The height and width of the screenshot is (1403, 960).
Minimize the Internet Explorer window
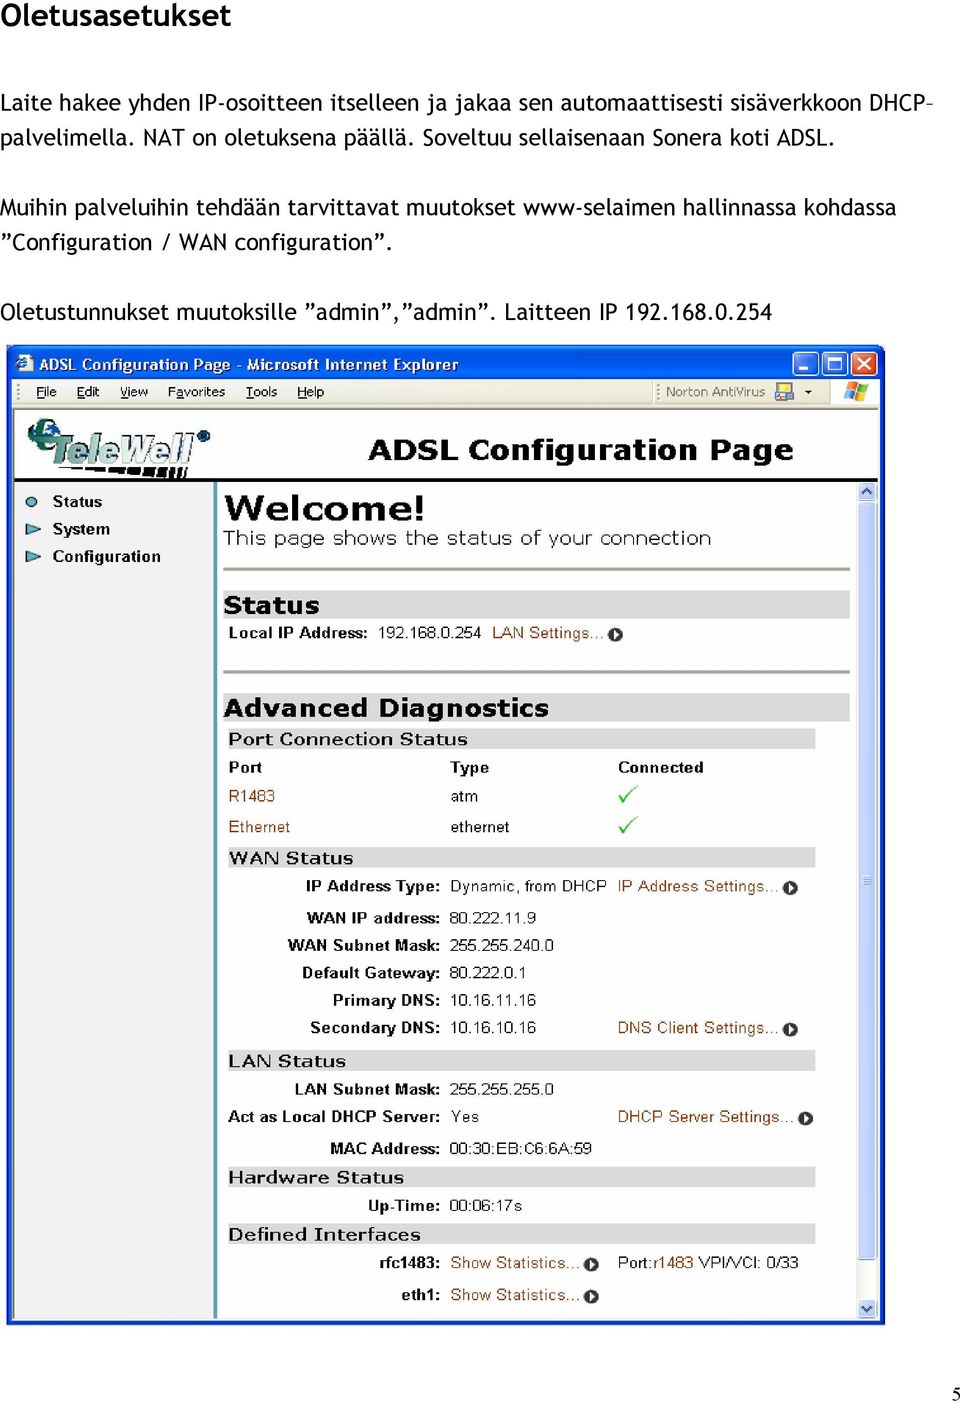tap(805, 364)
